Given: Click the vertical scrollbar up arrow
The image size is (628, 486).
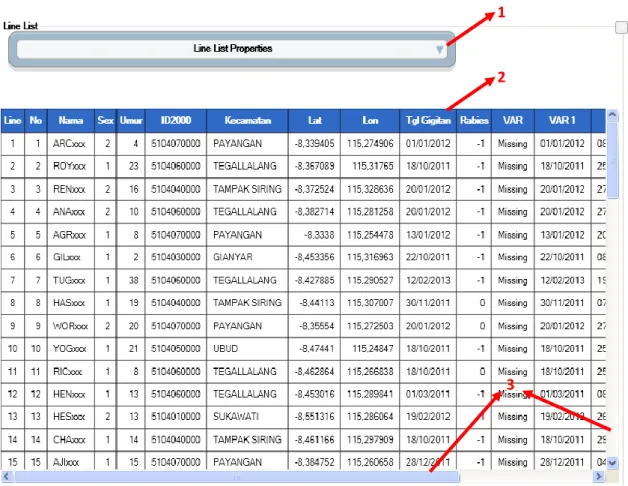Looking at the screenshot, I should point(612,115).
